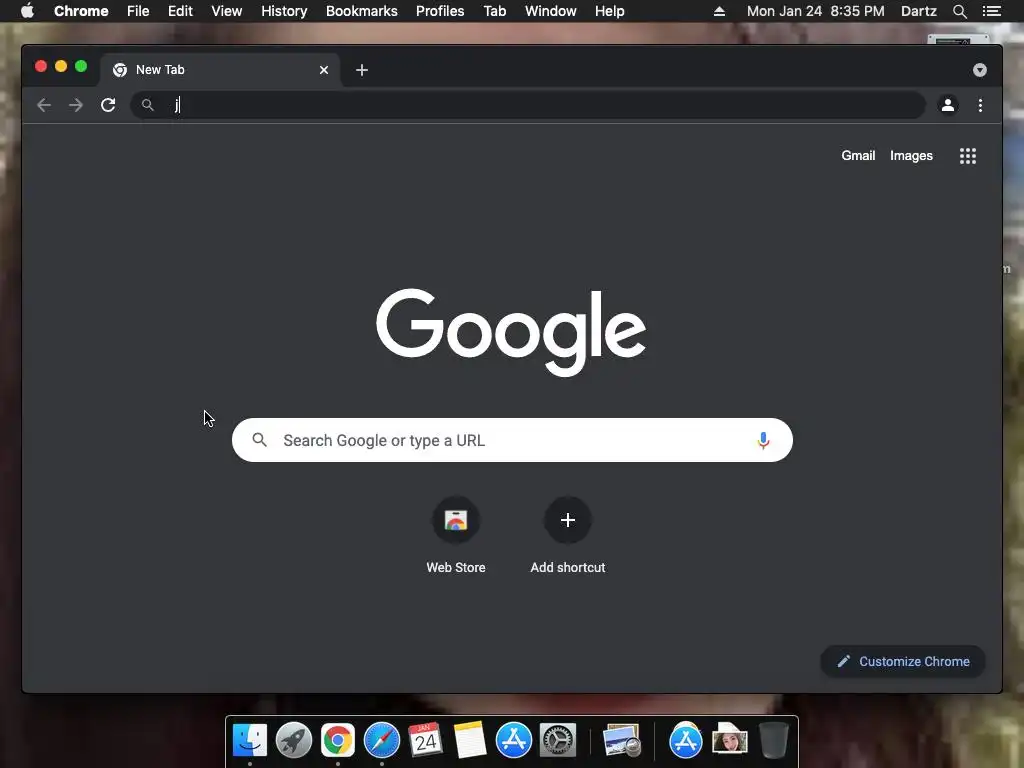The image size is (1024, 768).
Task: Click the forward navigation arrow
Action: (x=76, y=105)
